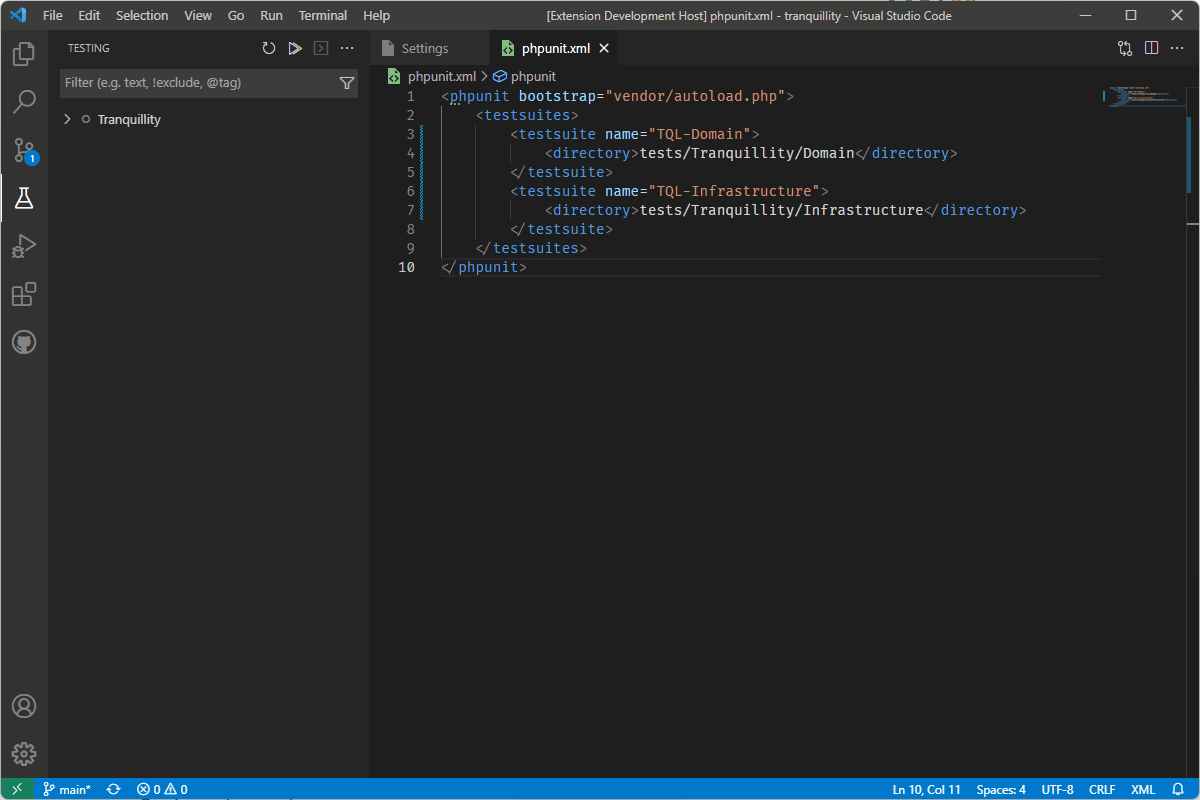Click the editor vertical scrollbar
The image size is (1200, 800).
pos(1192,154)
